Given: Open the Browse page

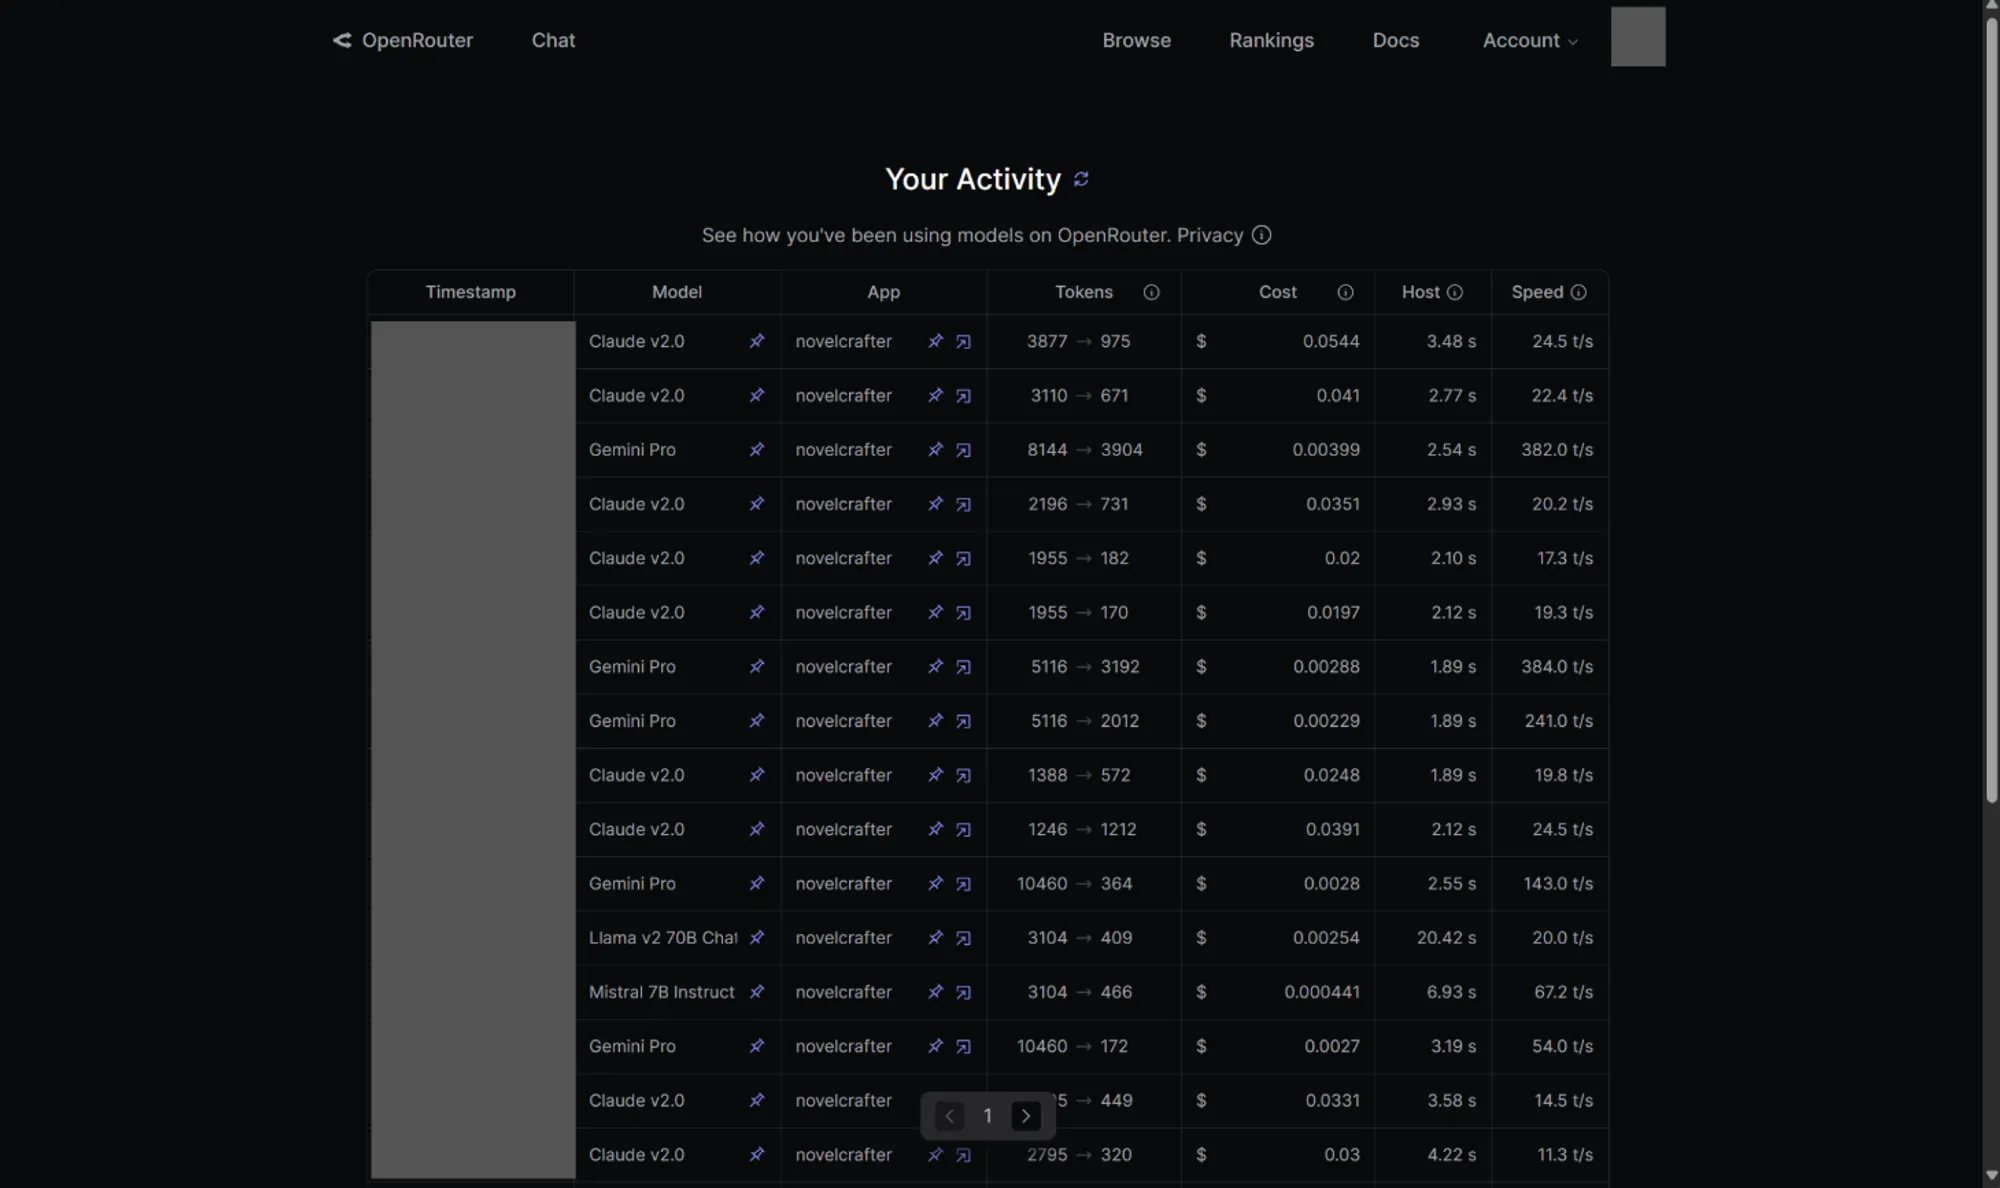Looking at the screenshot, I should (1136, 40).
